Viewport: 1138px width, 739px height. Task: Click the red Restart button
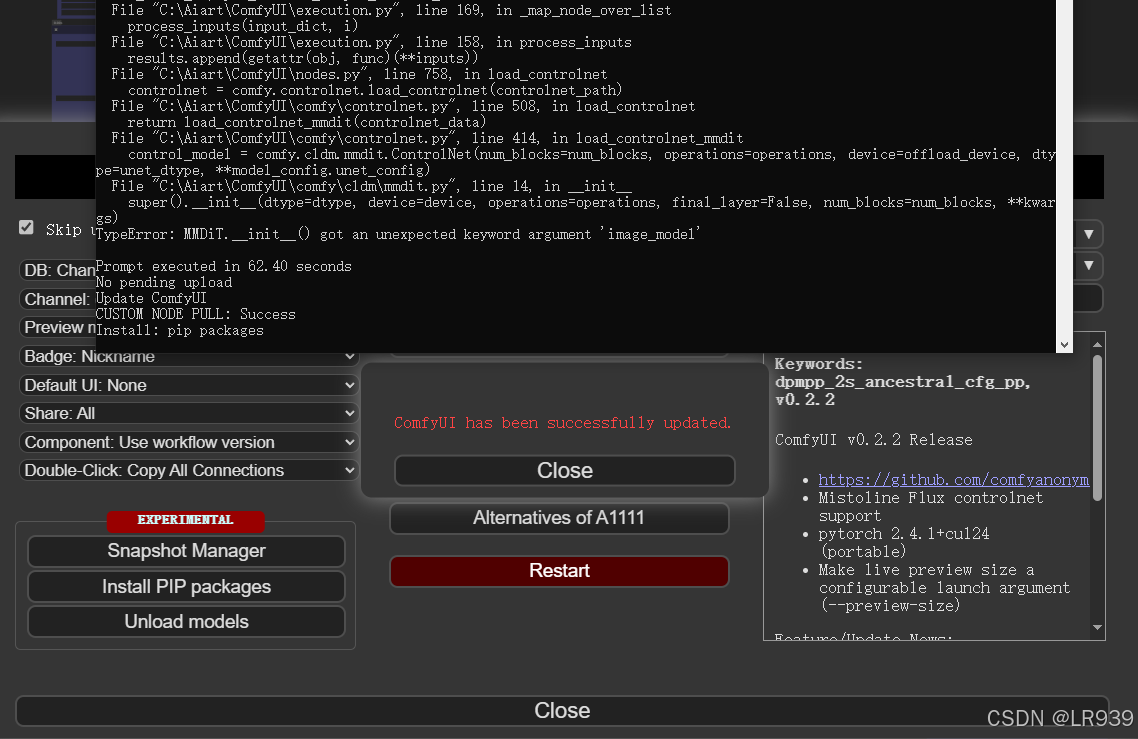pos(559,571)
